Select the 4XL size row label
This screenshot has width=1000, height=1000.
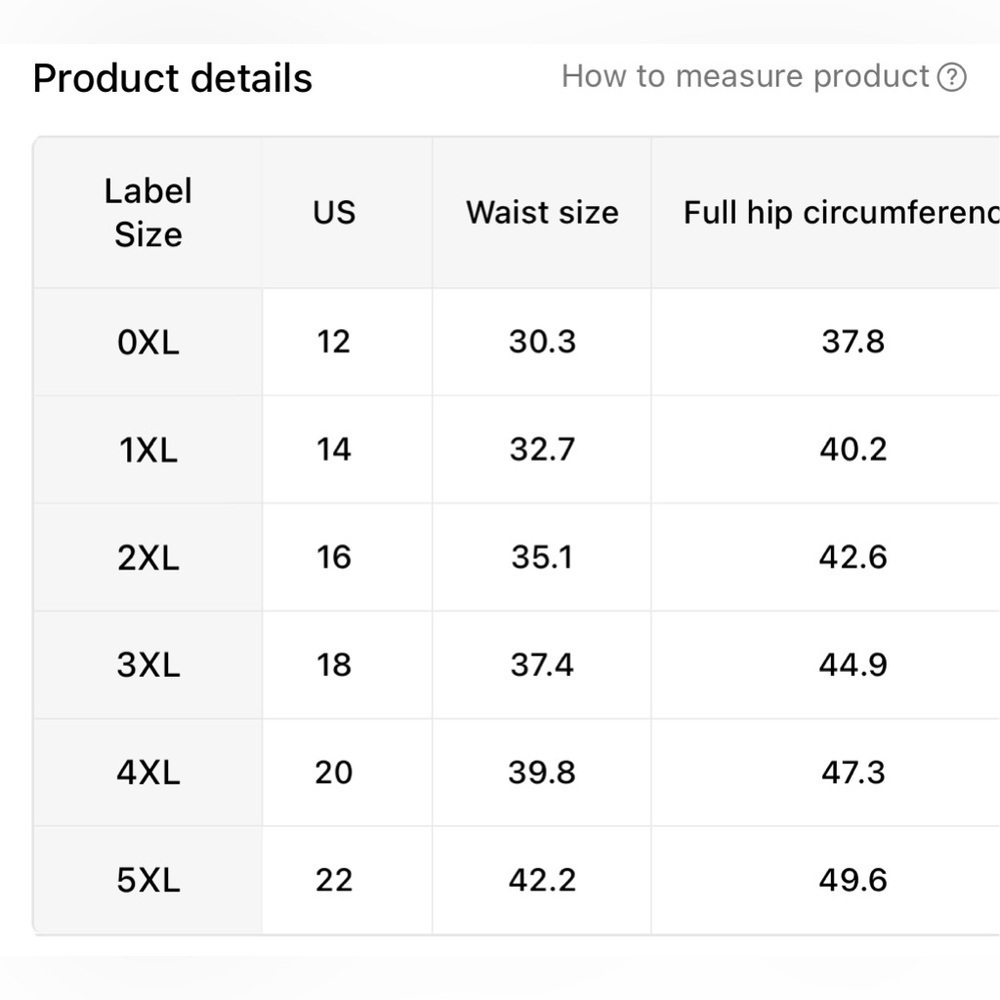coord(148,773)
